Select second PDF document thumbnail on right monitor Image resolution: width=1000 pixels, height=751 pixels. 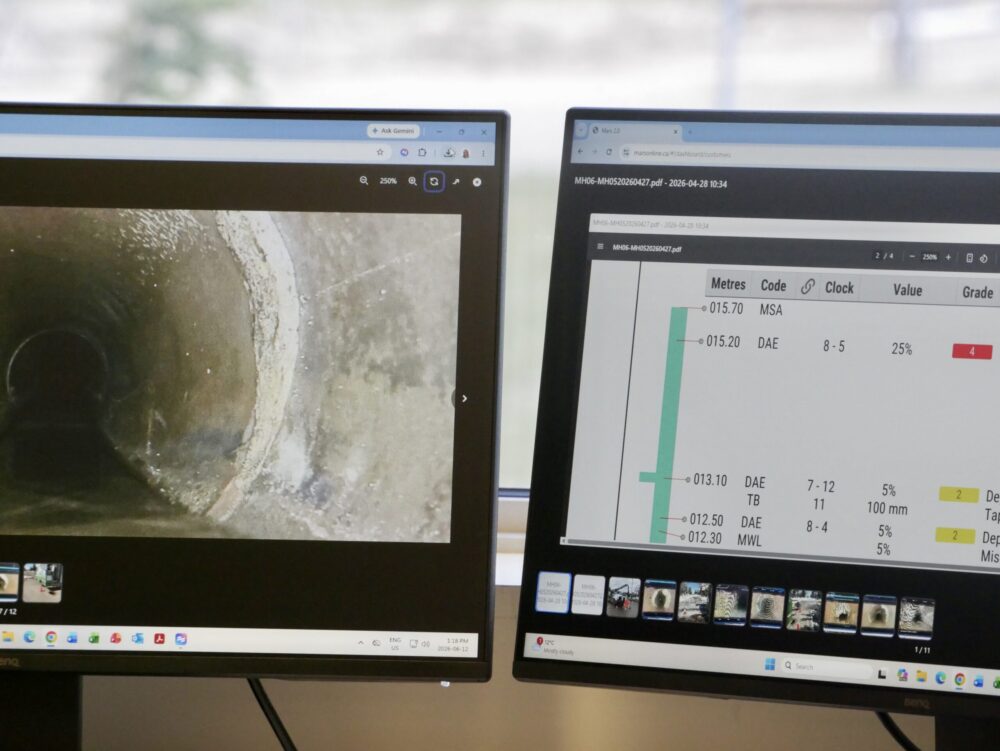tap(588, 595)
